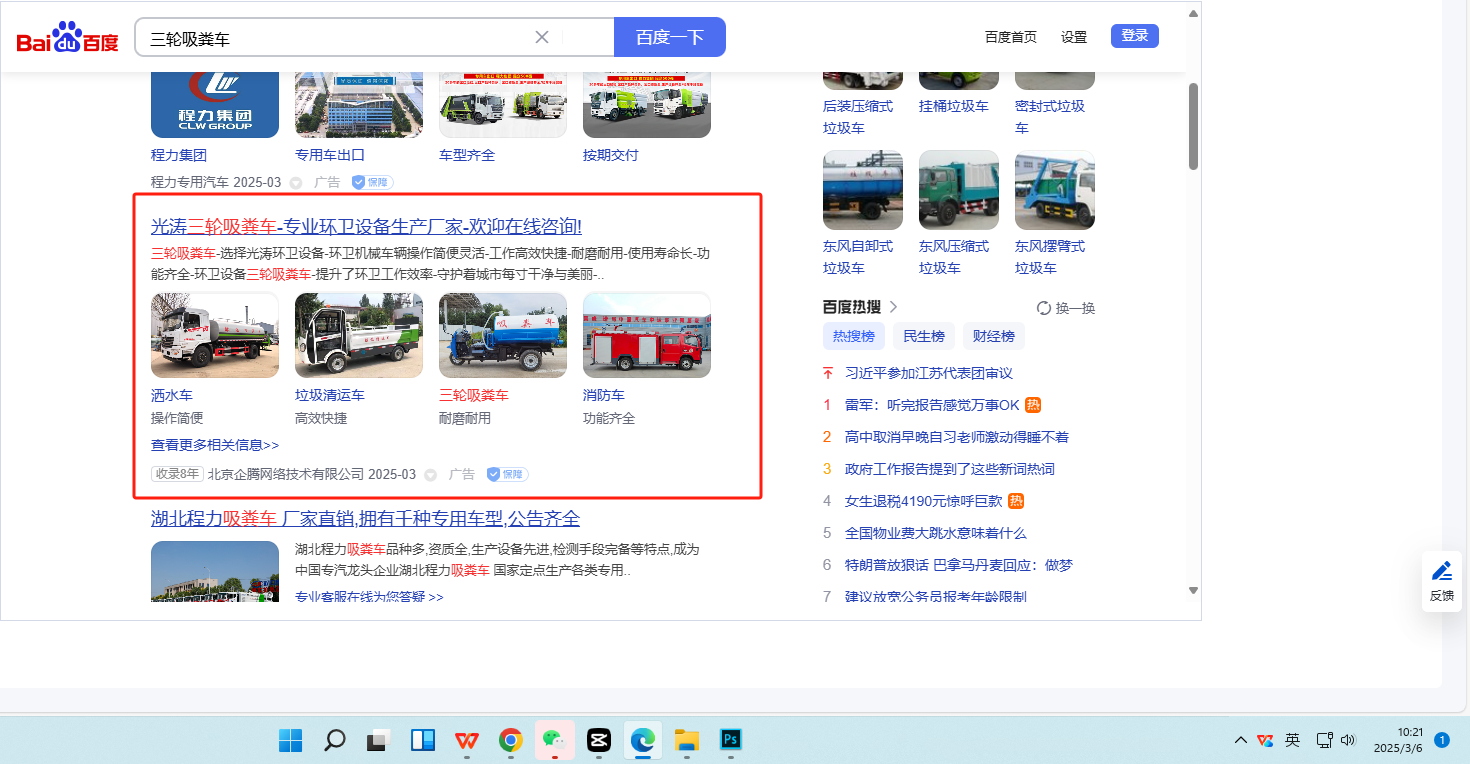This screenshot has width=1470, height=764.
Task: Open the 消防车 link under the ad
Action: coord(604,395)
